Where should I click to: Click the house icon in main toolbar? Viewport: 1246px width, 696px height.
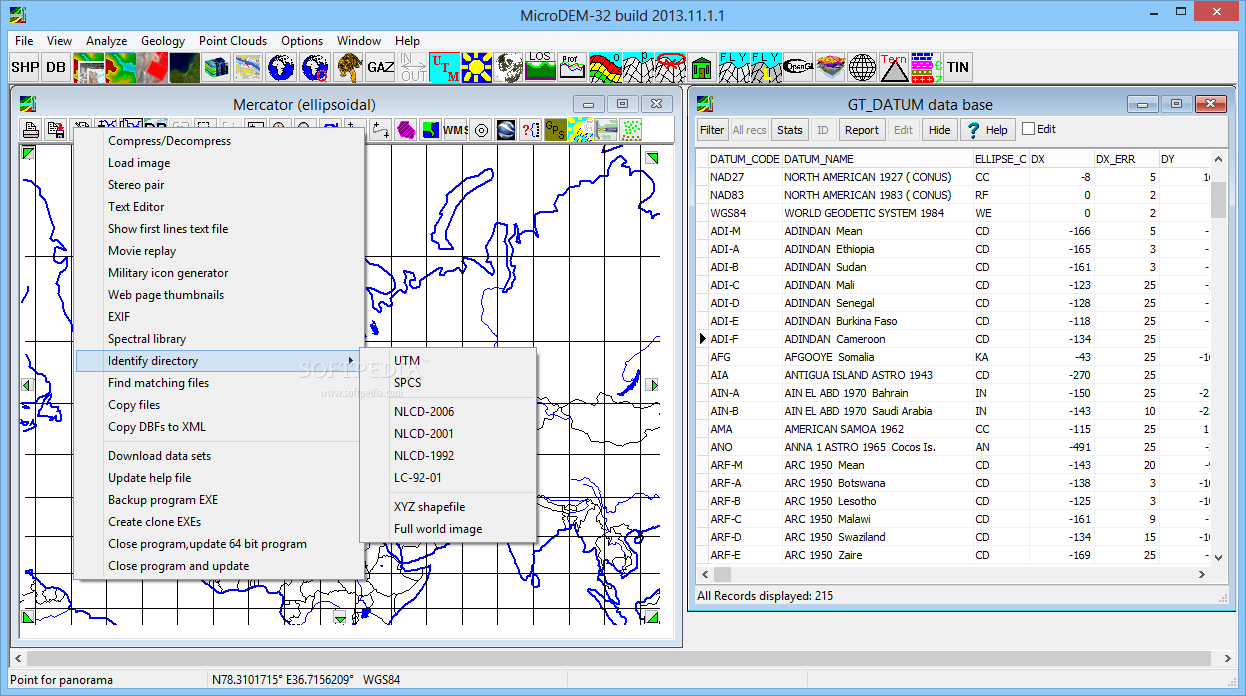702,67
